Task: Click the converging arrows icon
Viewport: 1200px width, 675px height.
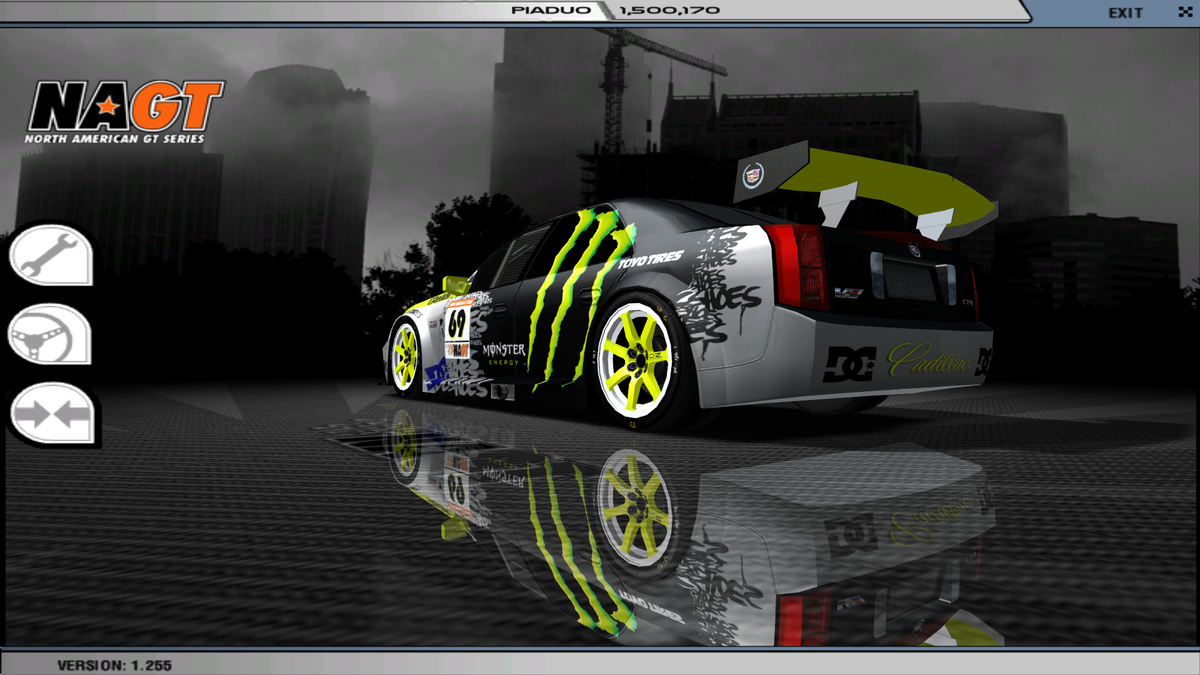Action: [x=52, y=413]
